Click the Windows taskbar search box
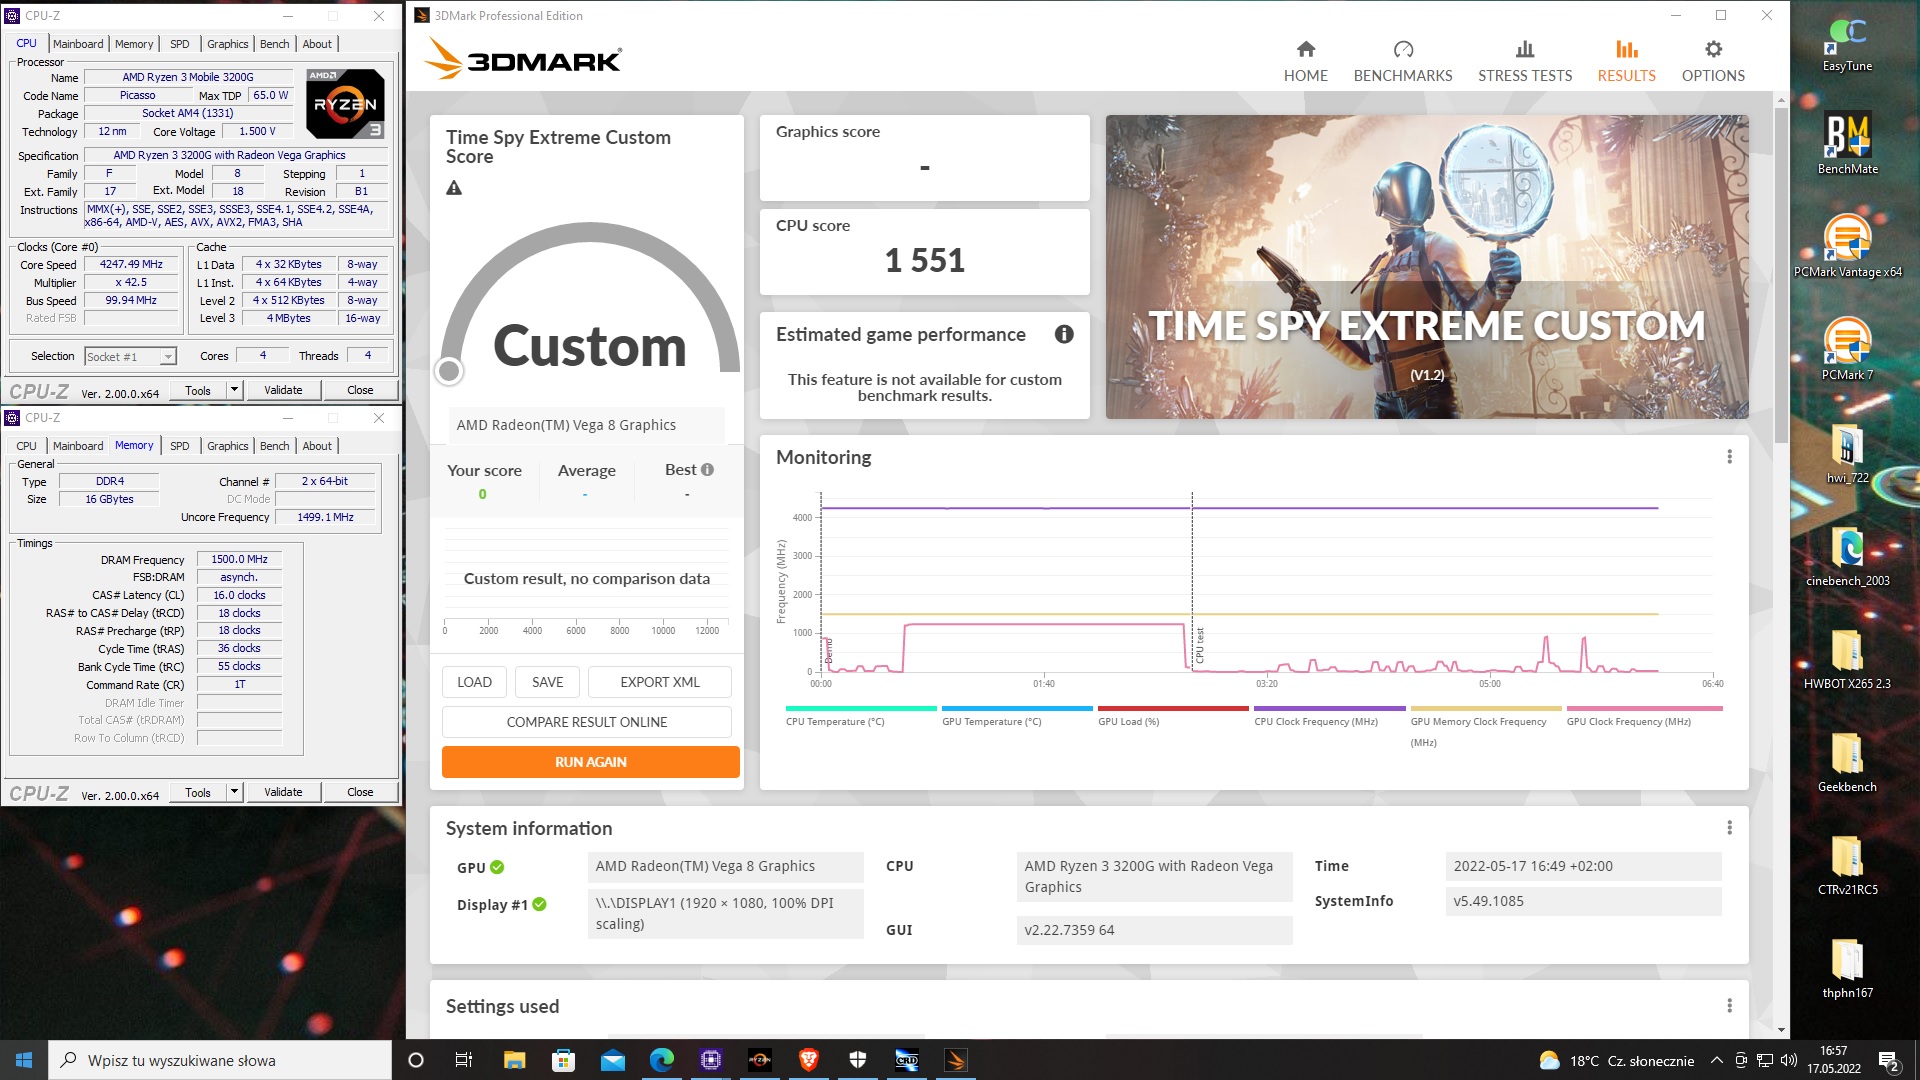This screenshot has width=1920, height=1080. click(x=220, y=1060)
